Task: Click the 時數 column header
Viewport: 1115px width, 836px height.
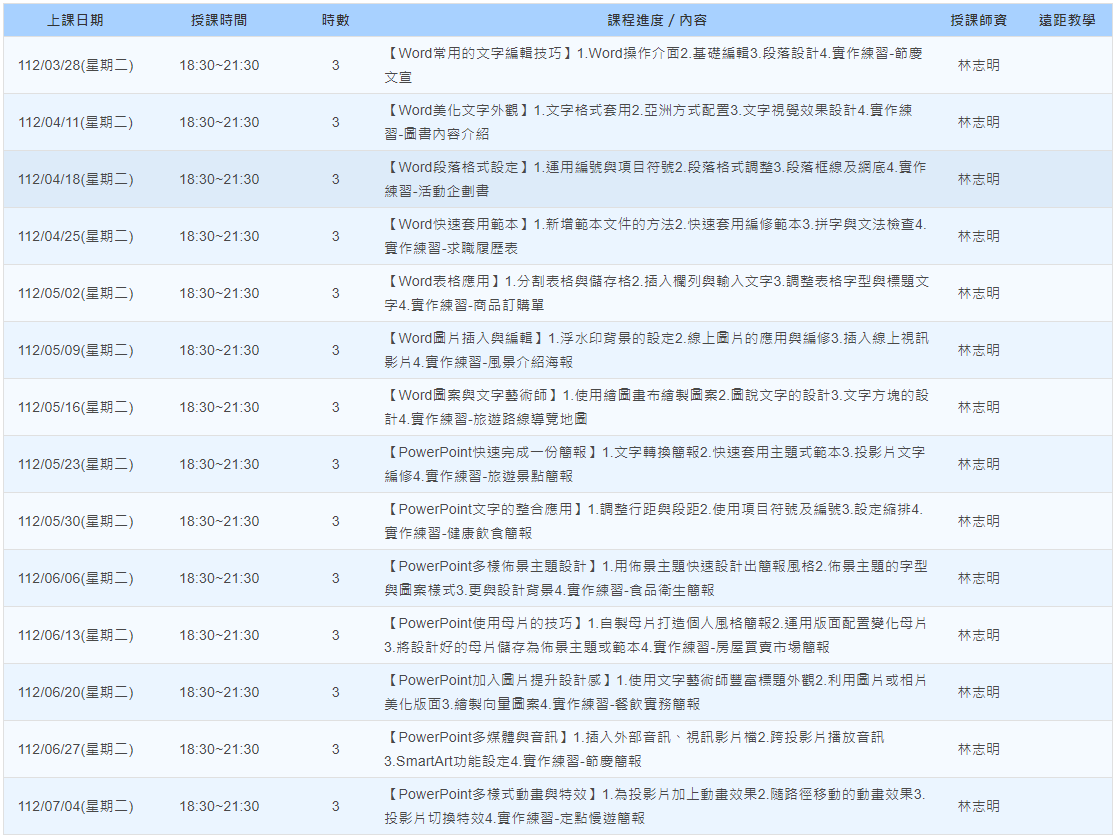Action: [336, 21]
